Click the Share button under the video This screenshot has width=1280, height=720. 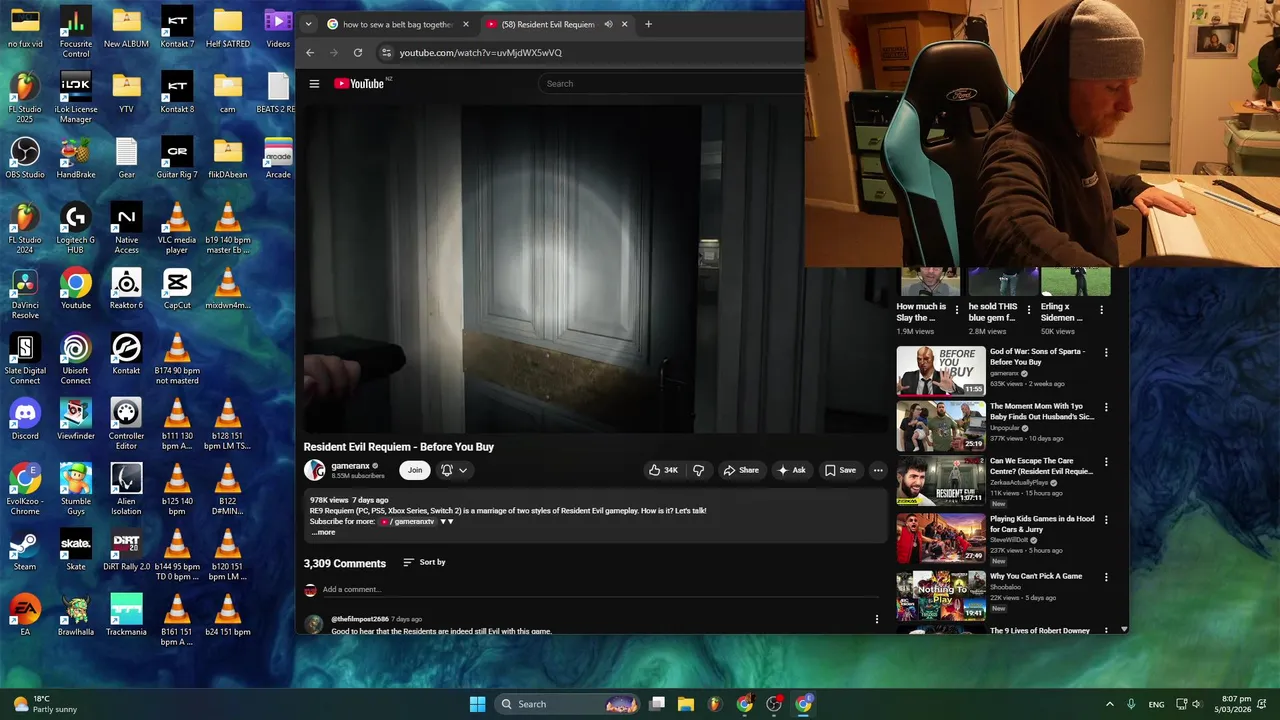coord(741,470)
